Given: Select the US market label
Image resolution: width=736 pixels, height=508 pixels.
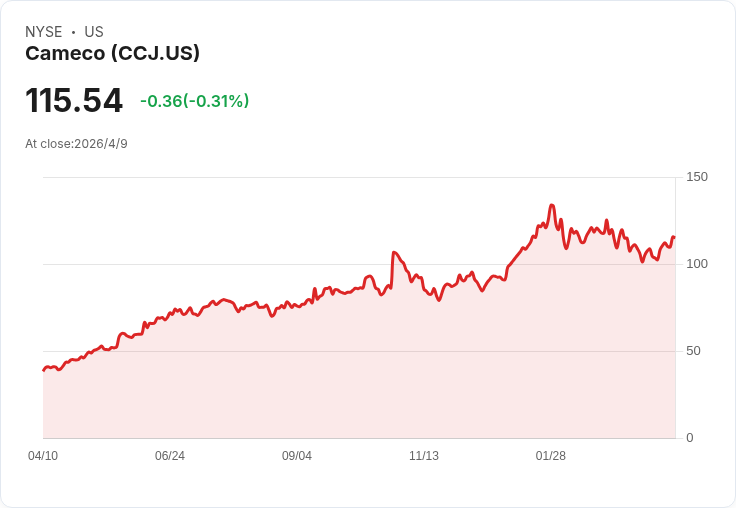Looking at the screenshot, I should pyautogui.click(x=94, y=32).
